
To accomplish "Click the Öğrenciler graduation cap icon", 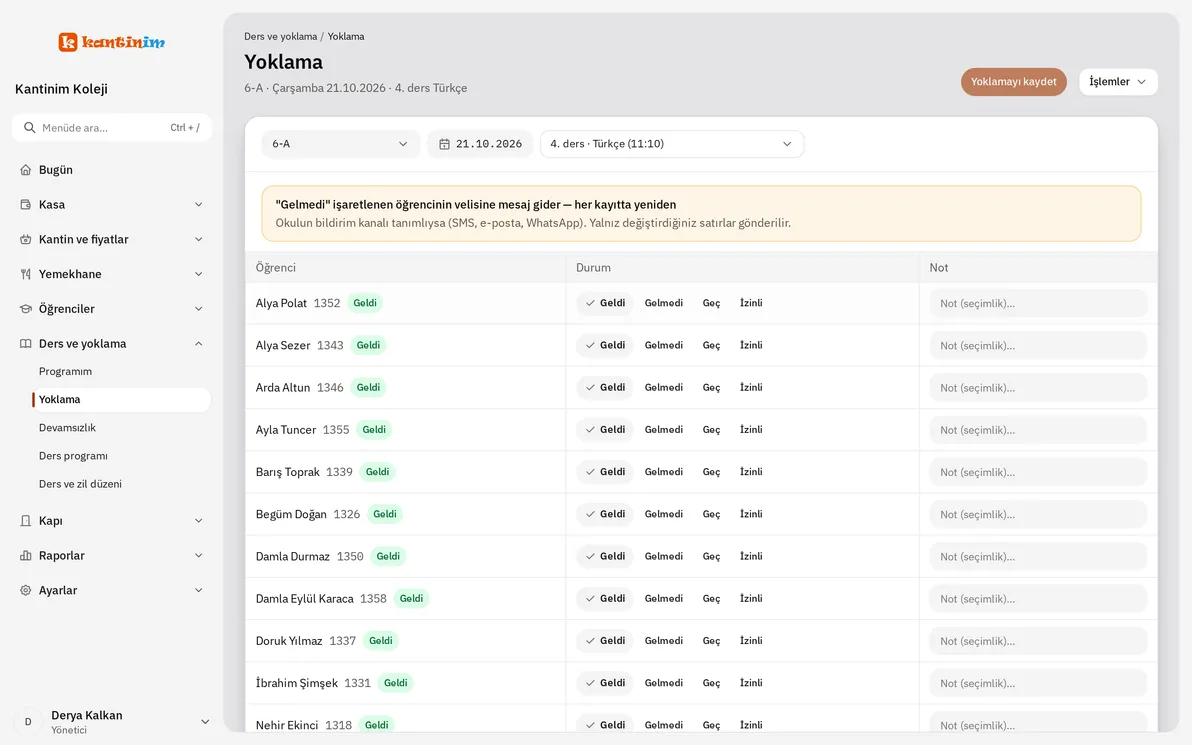I will coord(26,309).
